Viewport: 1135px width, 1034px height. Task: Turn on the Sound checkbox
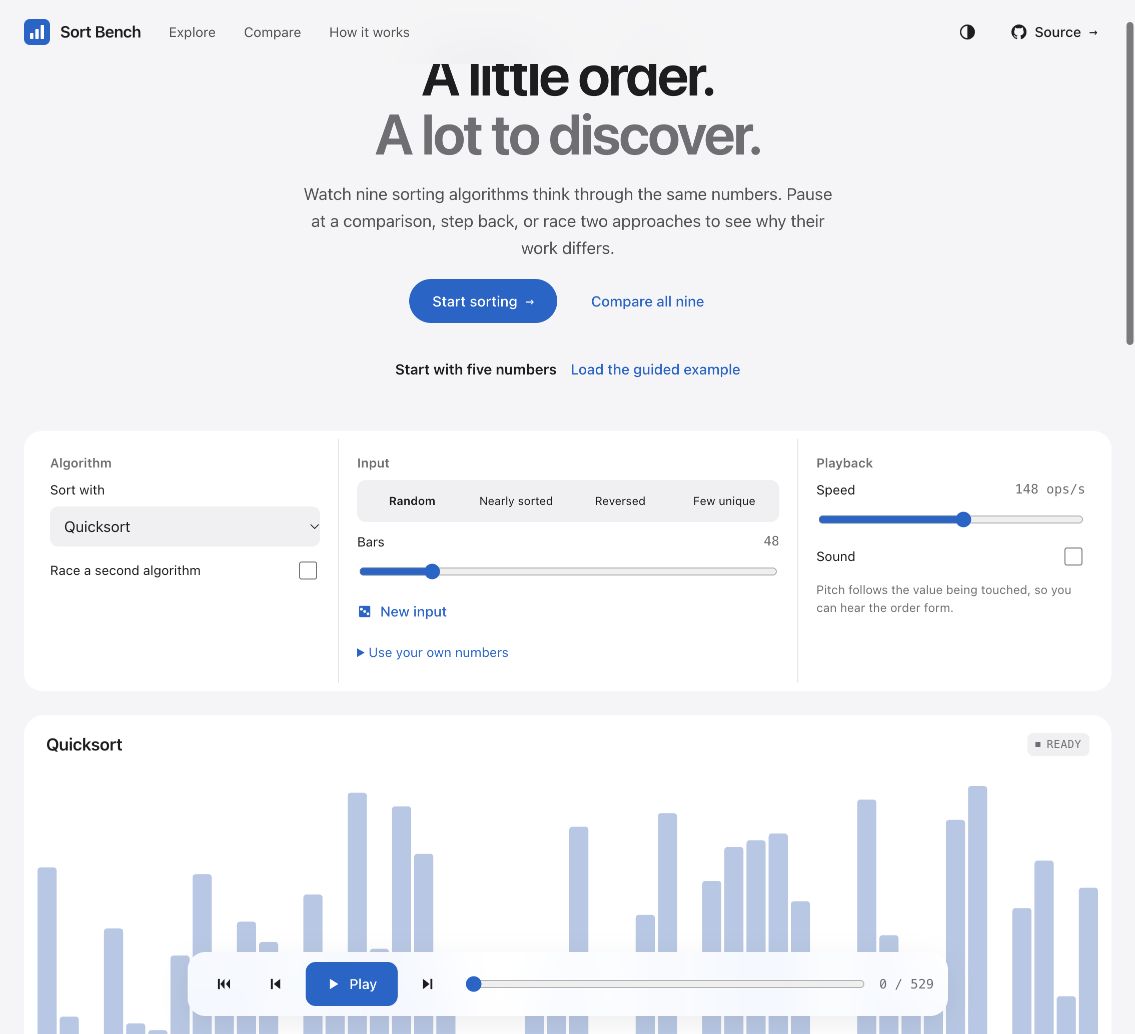point(1073,556)
